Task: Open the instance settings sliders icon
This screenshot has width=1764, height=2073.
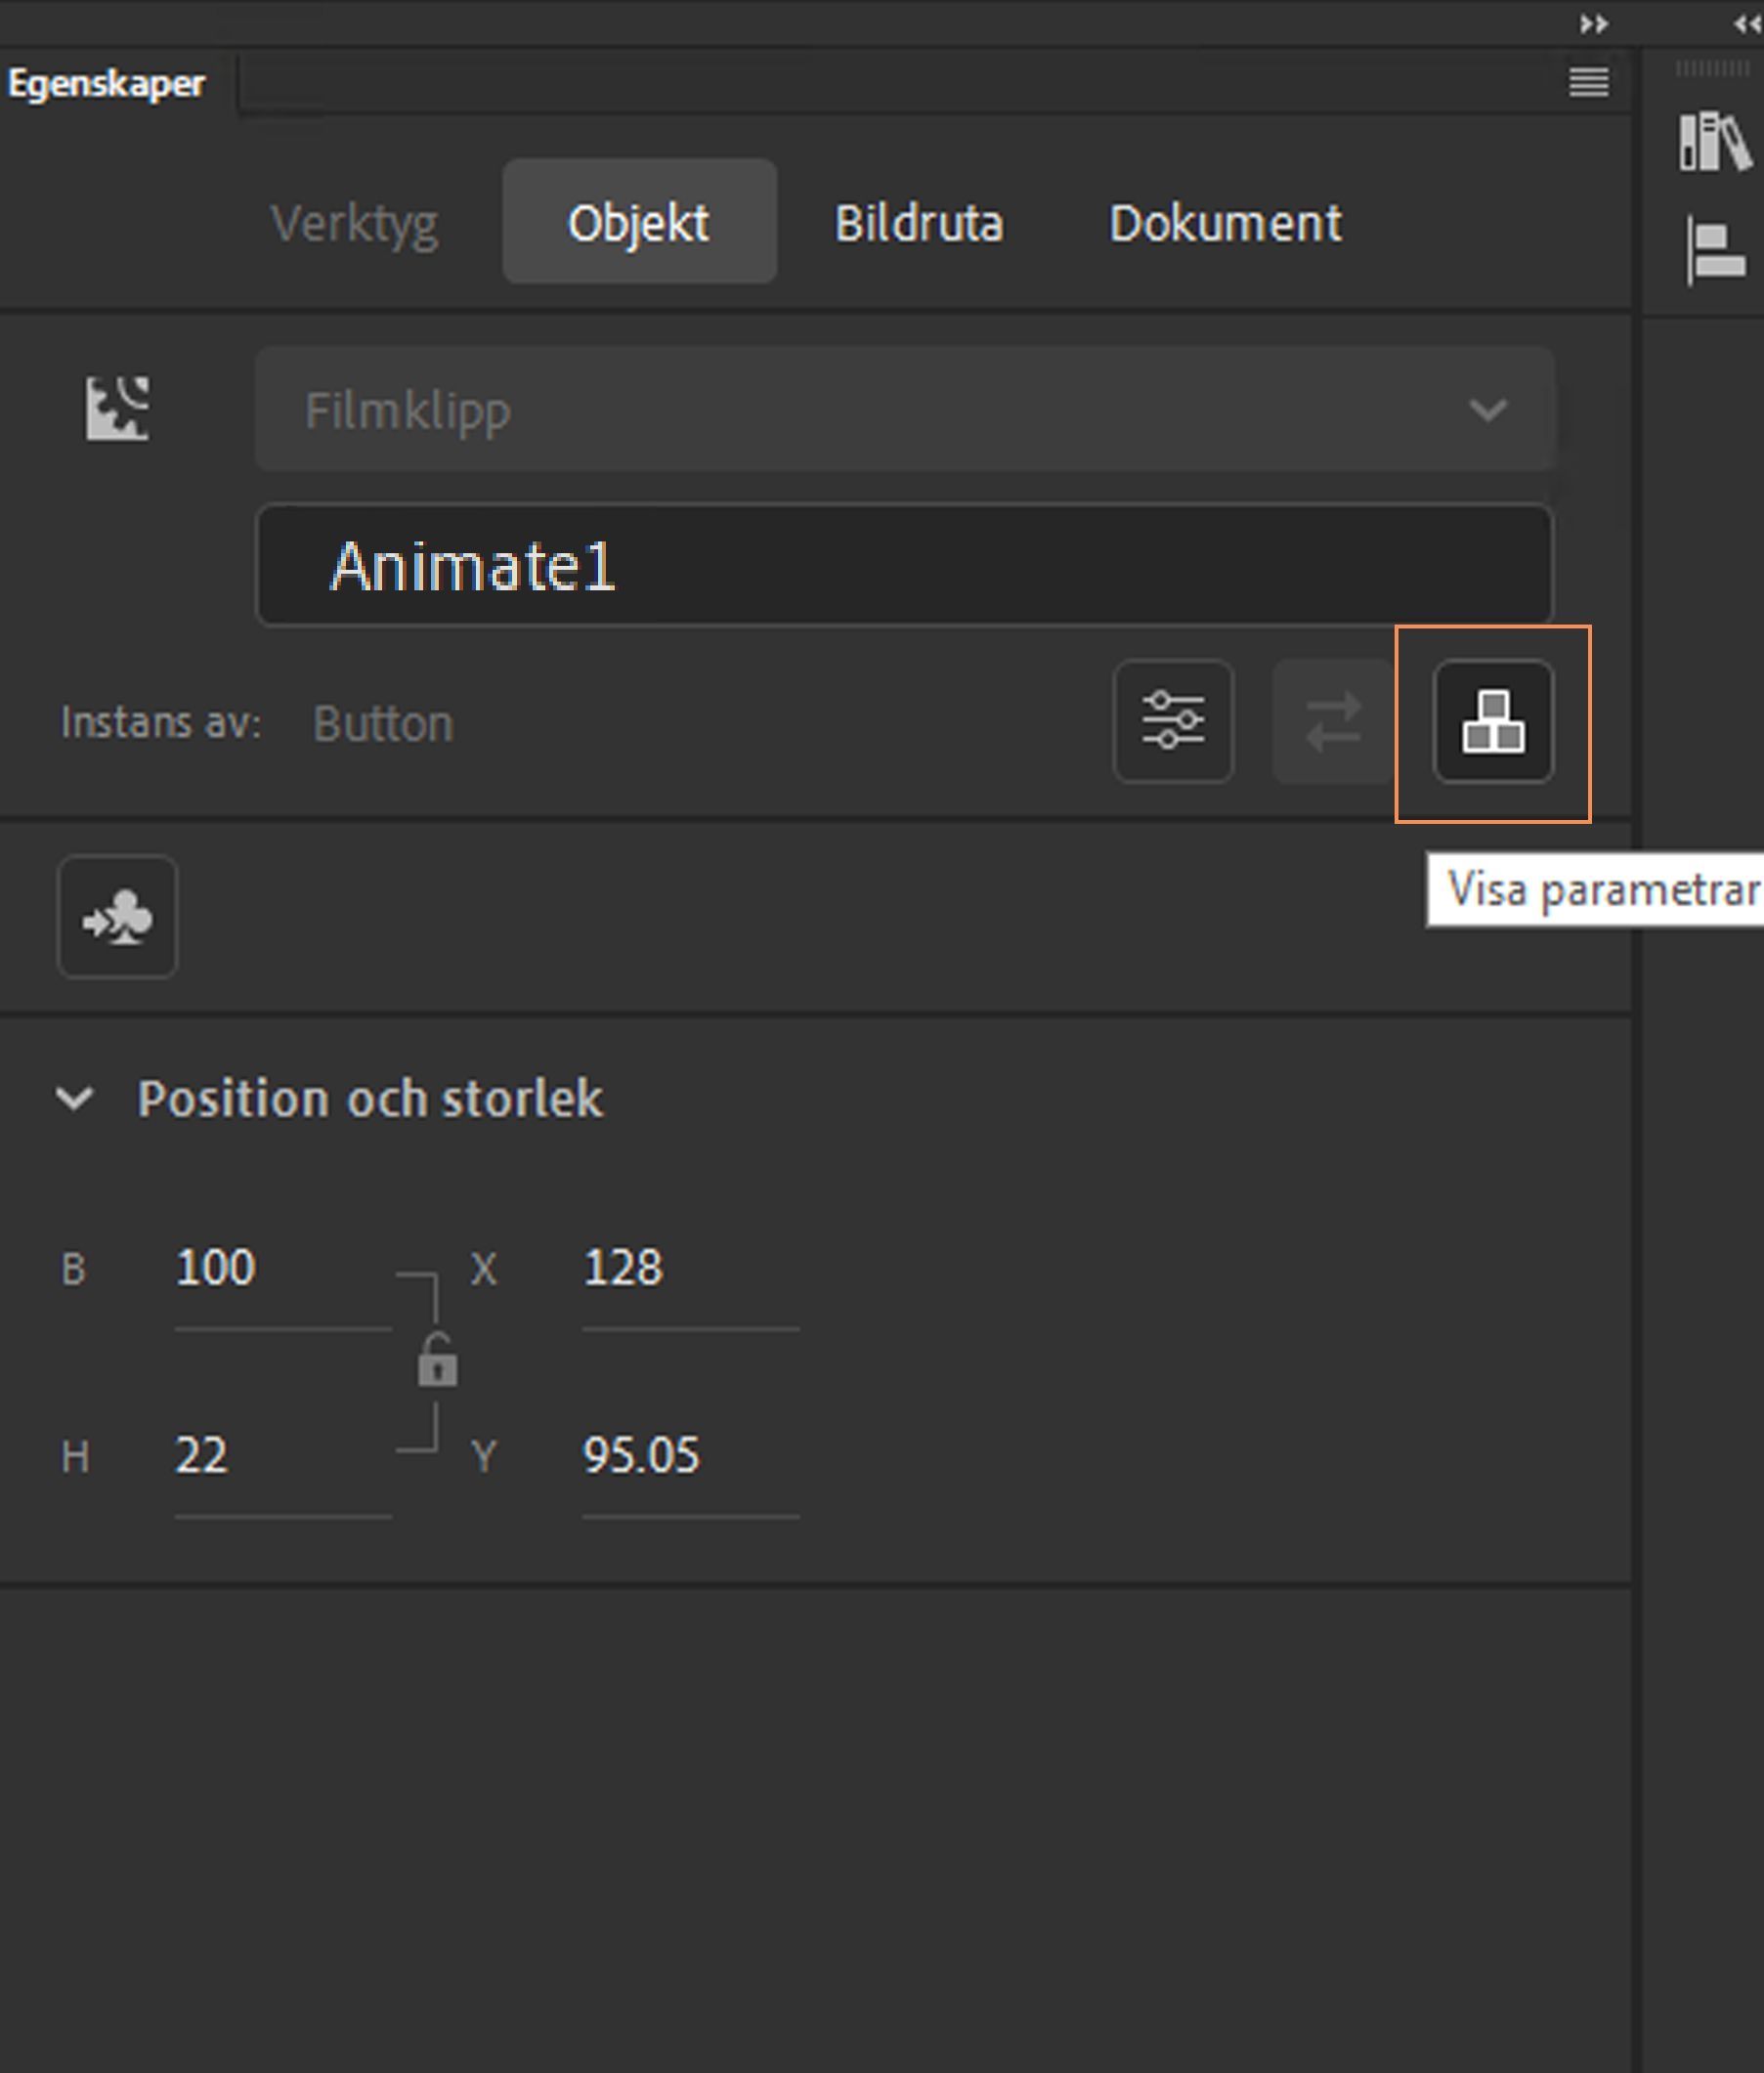Action: (x=1172, y=721)
